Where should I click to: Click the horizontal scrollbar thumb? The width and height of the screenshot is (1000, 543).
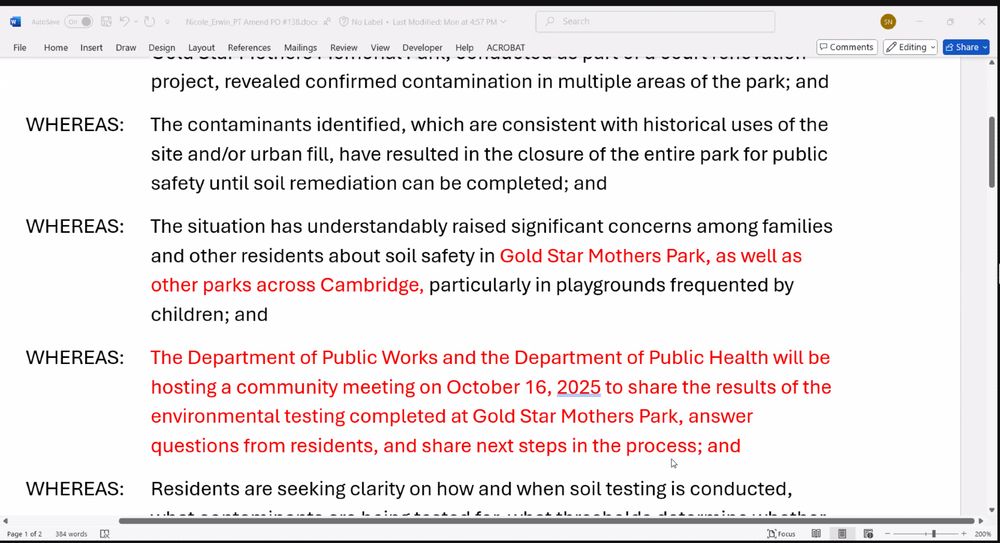(547, 521)
